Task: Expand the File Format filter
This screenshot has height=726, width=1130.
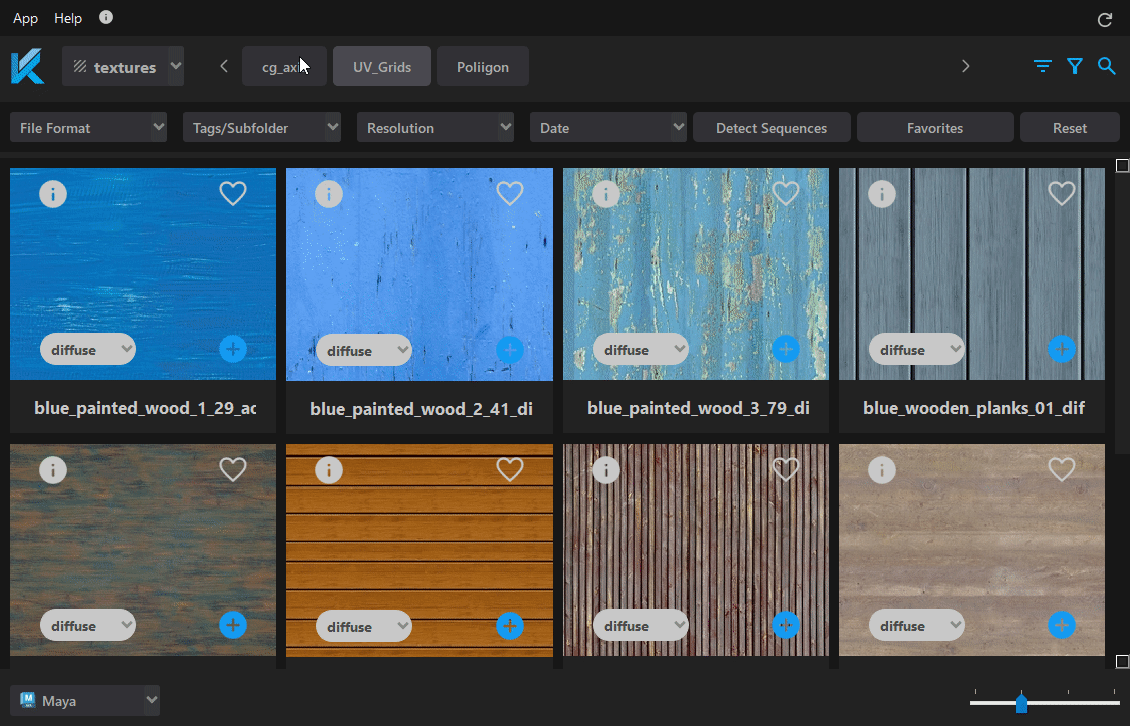Action: coord(89,128)
